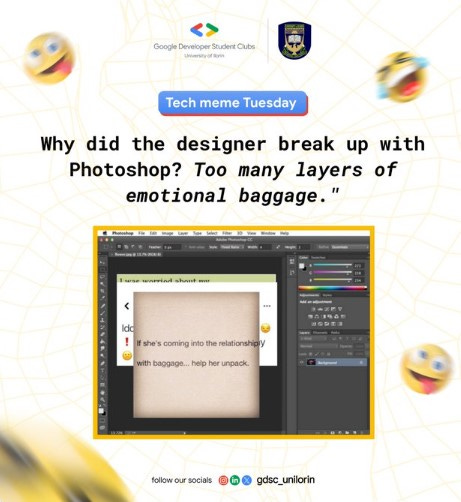This screenshot has height=502, width=461.
Task: Click the Instagram social icon
Action: (x=223, y=480)
